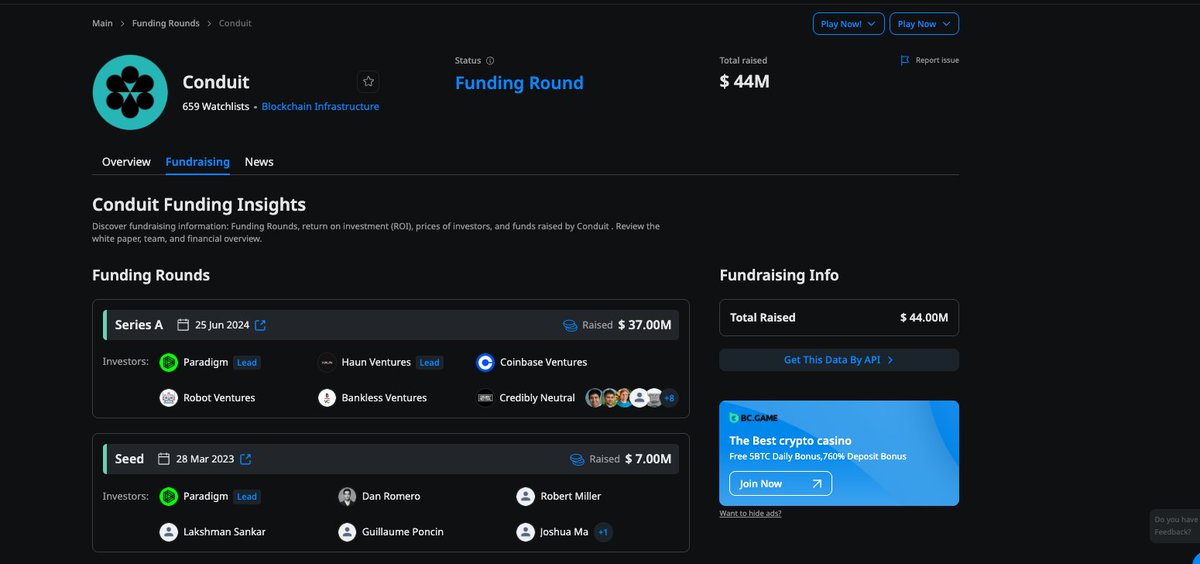Click Guillaume Poncin's avatar icon
This screenshot has height=564, width=1200.
[347, 532]
